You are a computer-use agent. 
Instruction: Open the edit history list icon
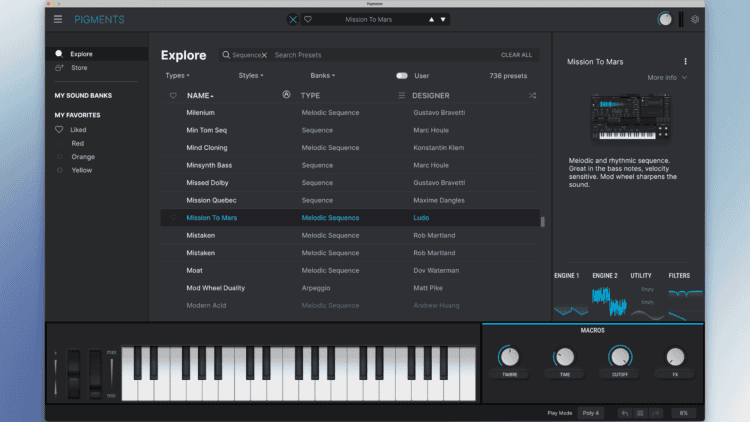[640, 413]
